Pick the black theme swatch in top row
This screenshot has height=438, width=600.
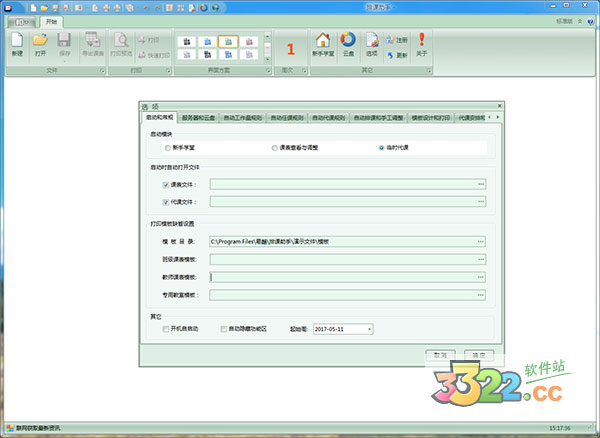(x=187, y=41)
